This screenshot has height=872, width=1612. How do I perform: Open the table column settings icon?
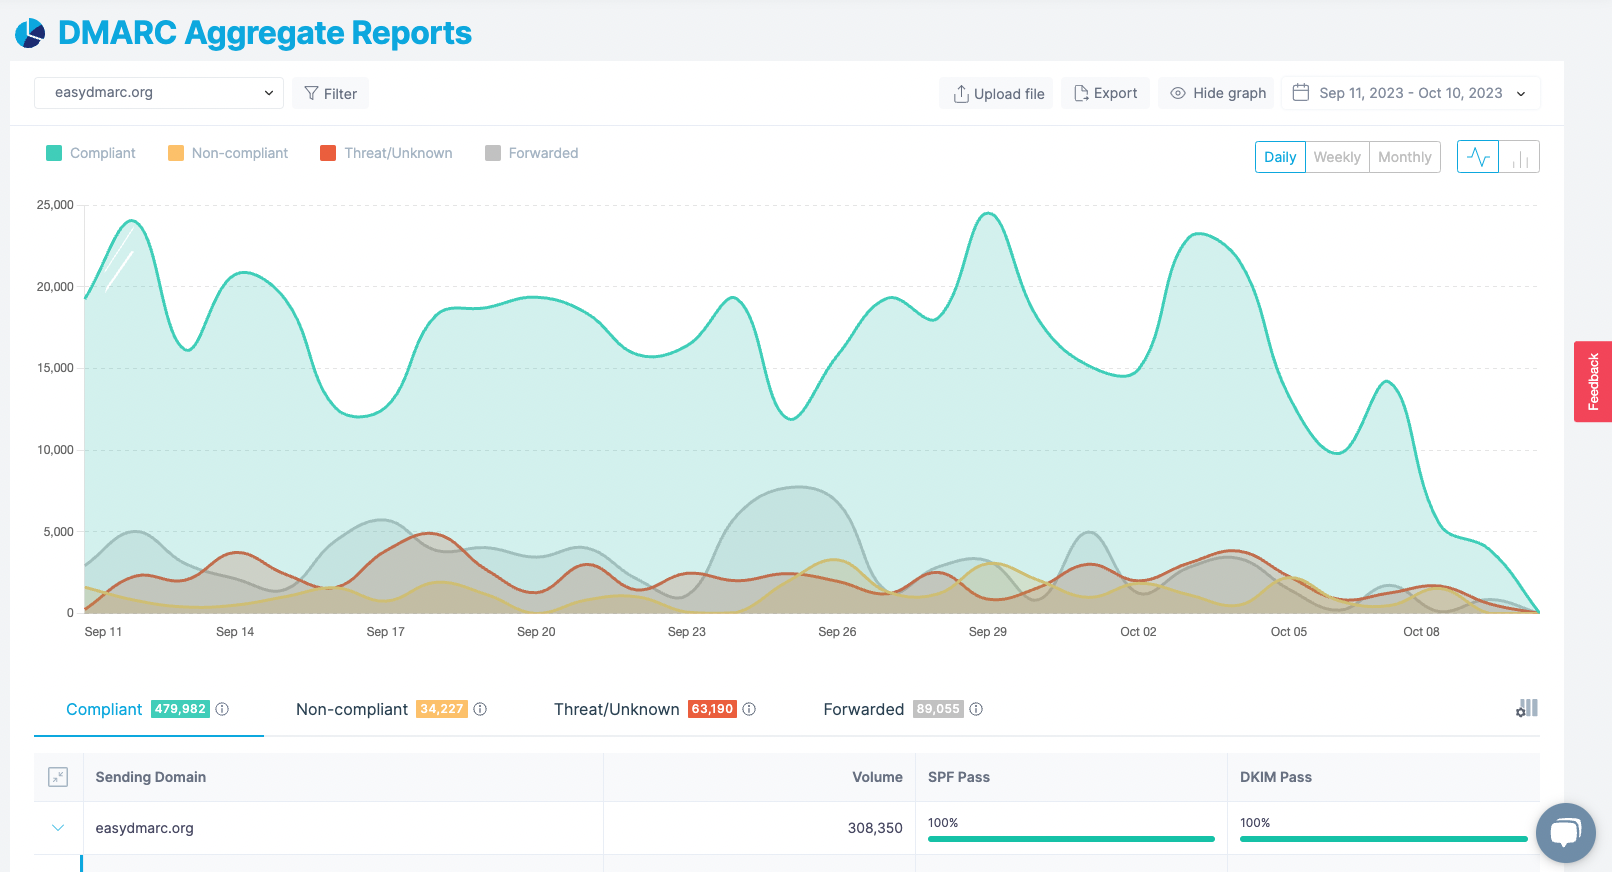tap(1526, 709)
